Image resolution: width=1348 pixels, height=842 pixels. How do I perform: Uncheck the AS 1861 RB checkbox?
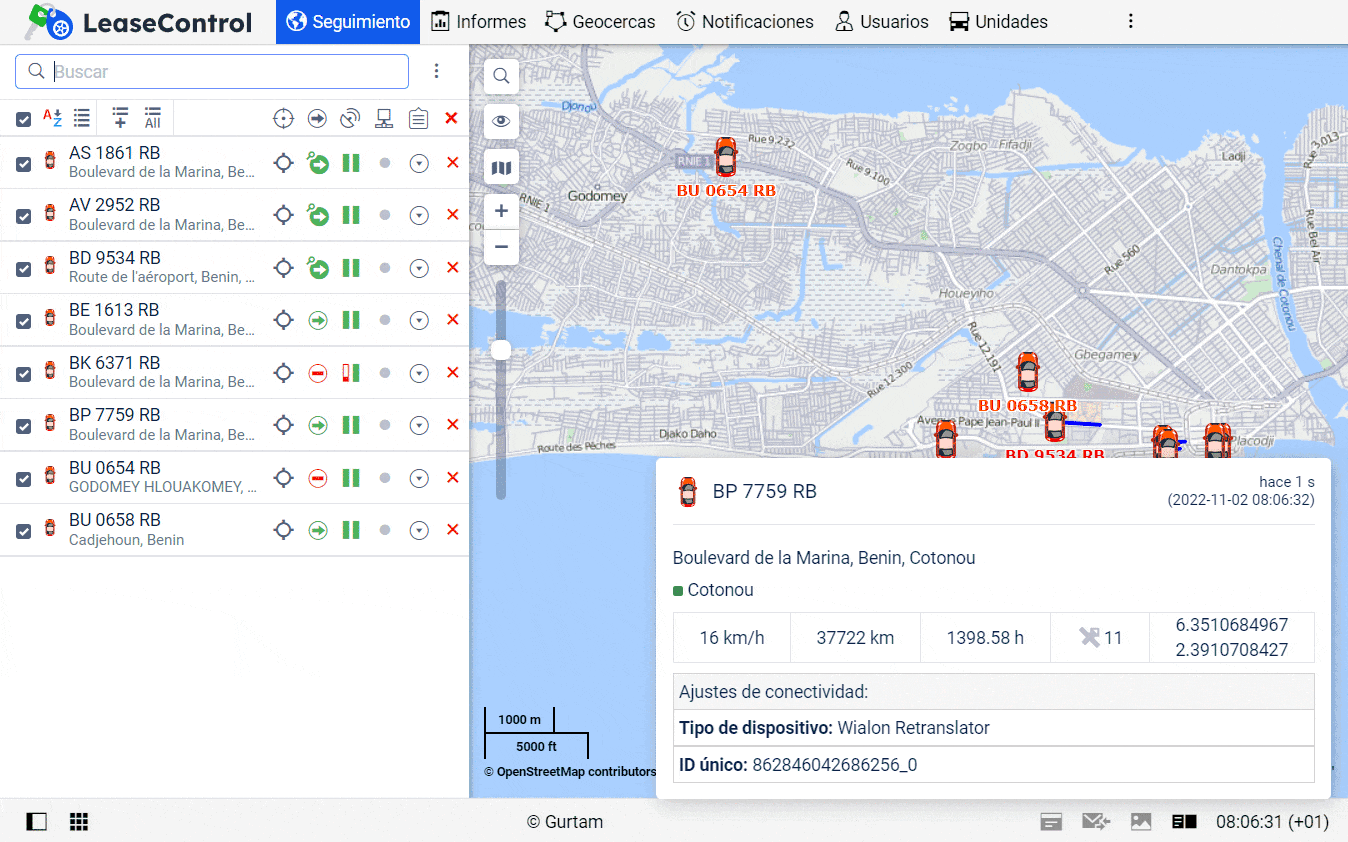23,164
